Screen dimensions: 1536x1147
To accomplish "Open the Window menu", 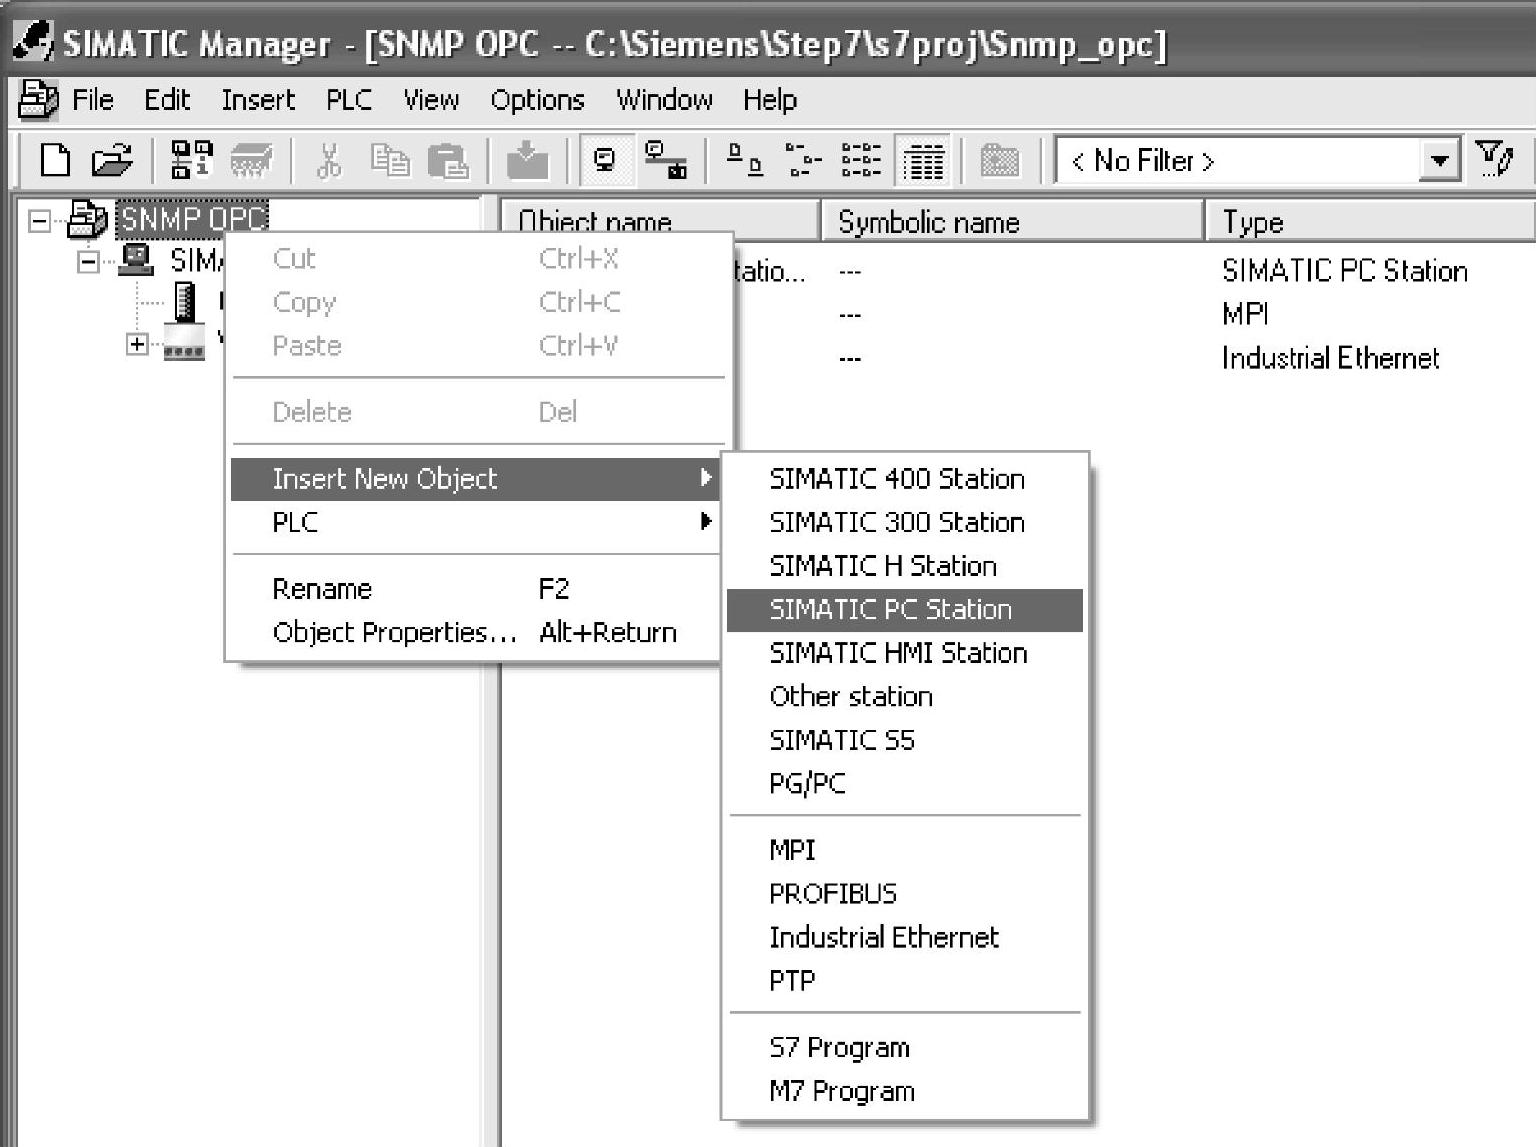I will 664,100.
